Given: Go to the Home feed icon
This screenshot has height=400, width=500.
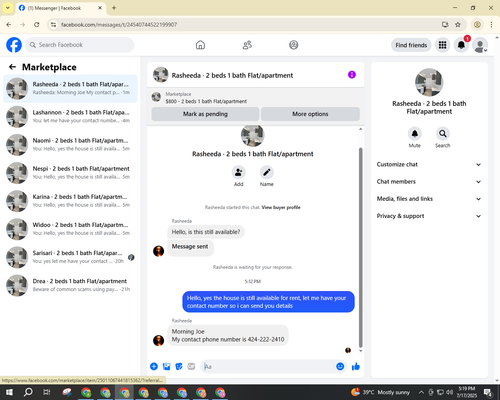Looking at the screenshot, I should (200, 45).
